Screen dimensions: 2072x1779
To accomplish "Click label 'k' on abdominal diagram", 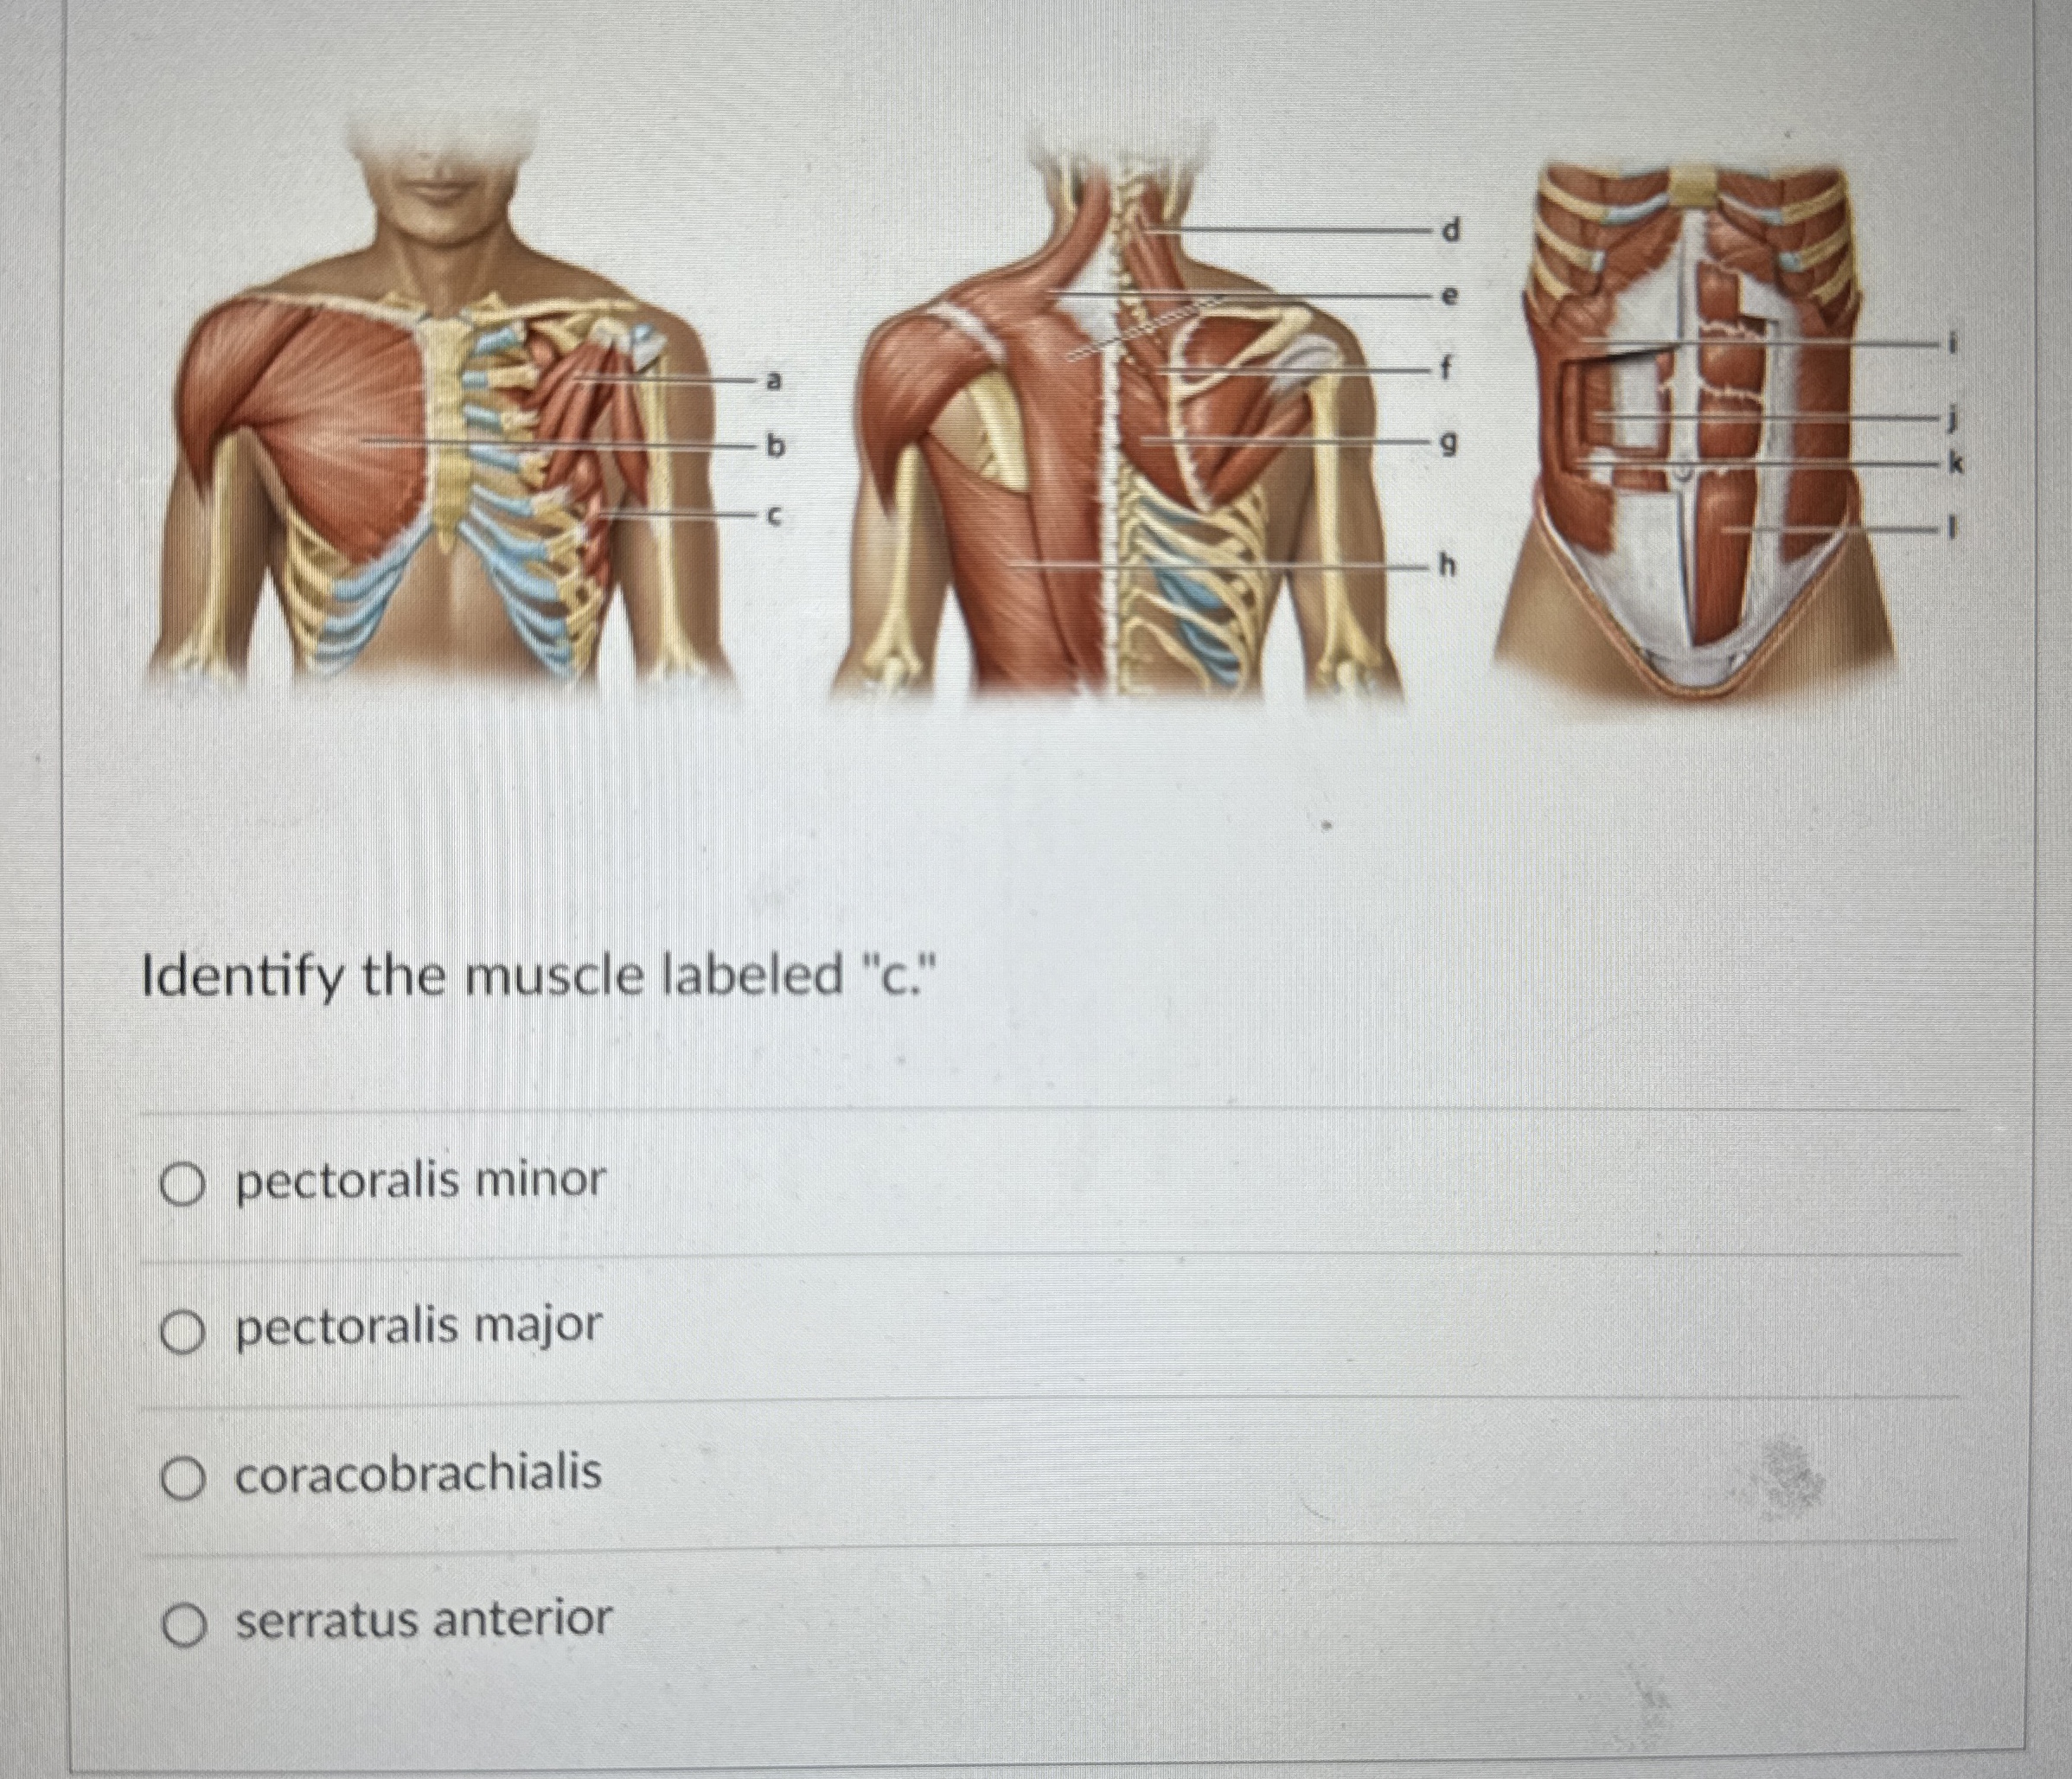I will click(x=1956, y=463).
